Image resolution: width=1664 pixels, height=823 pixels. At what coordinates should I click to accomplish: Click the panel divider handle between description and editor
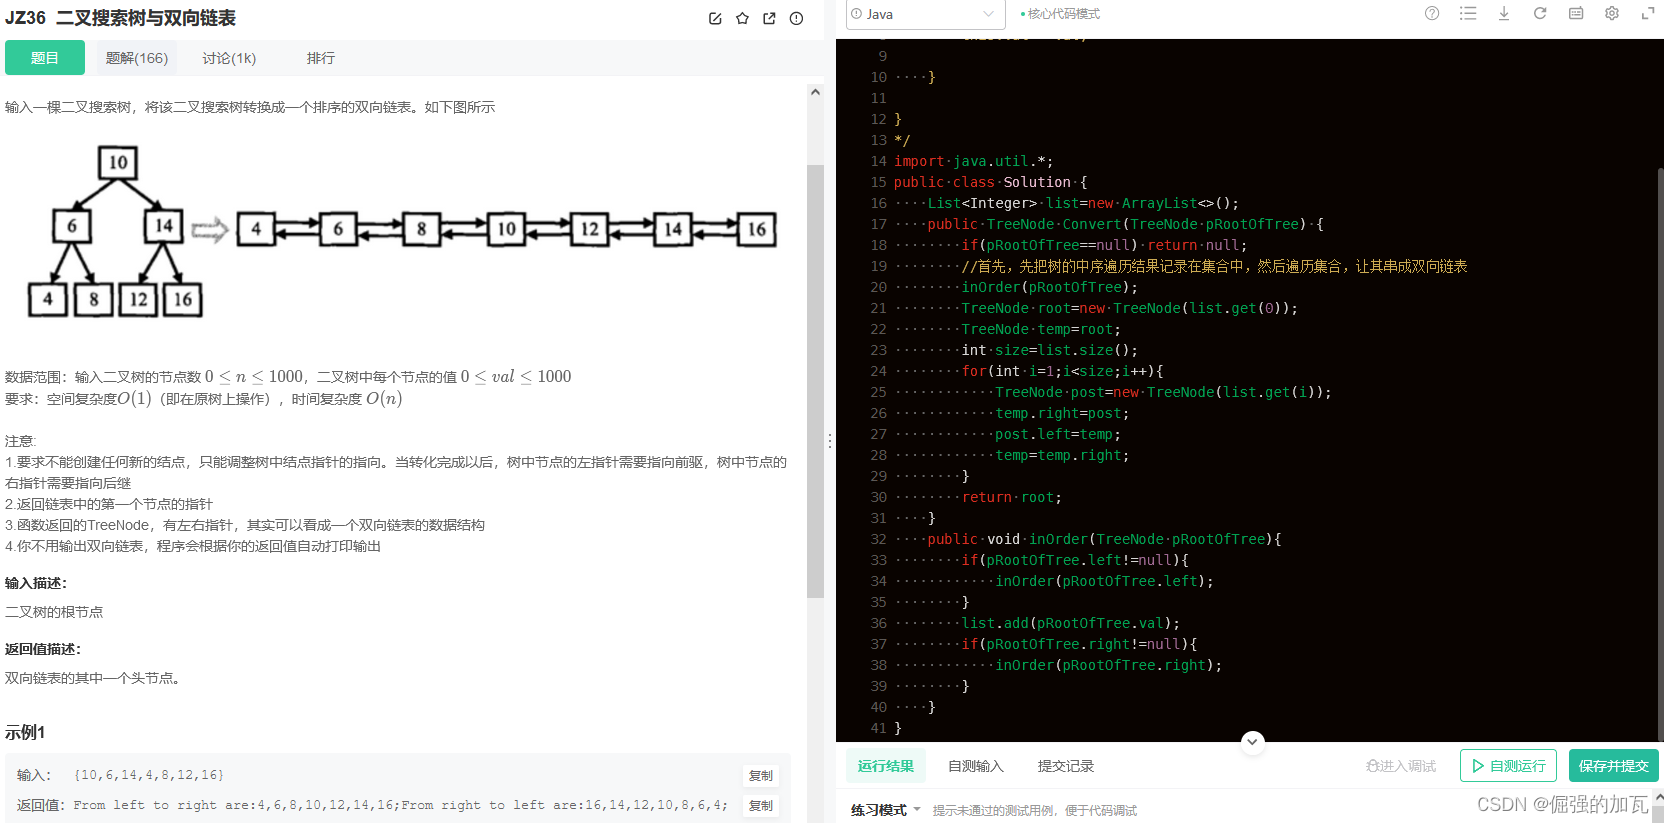830,440
